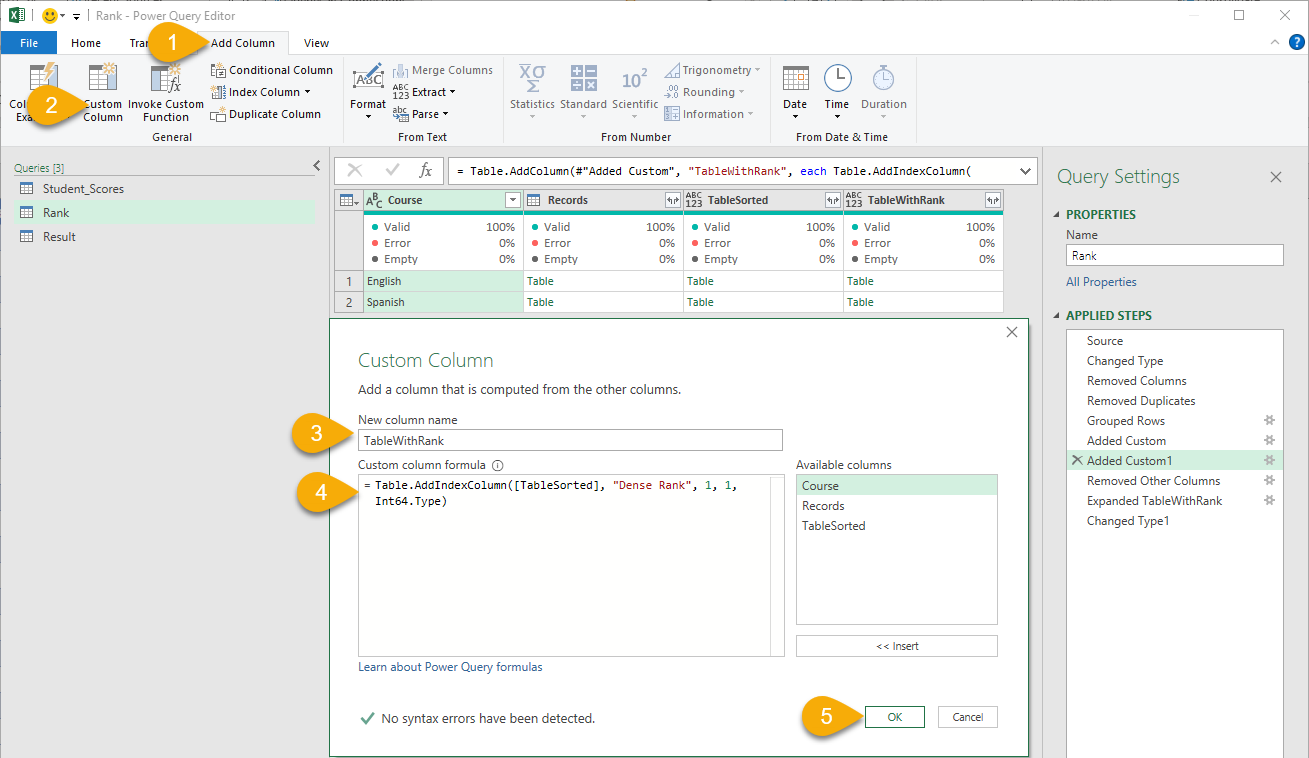This screenshot has height=758, width=1309.
Task: Collapse the Queries pane
Action: 317,166
